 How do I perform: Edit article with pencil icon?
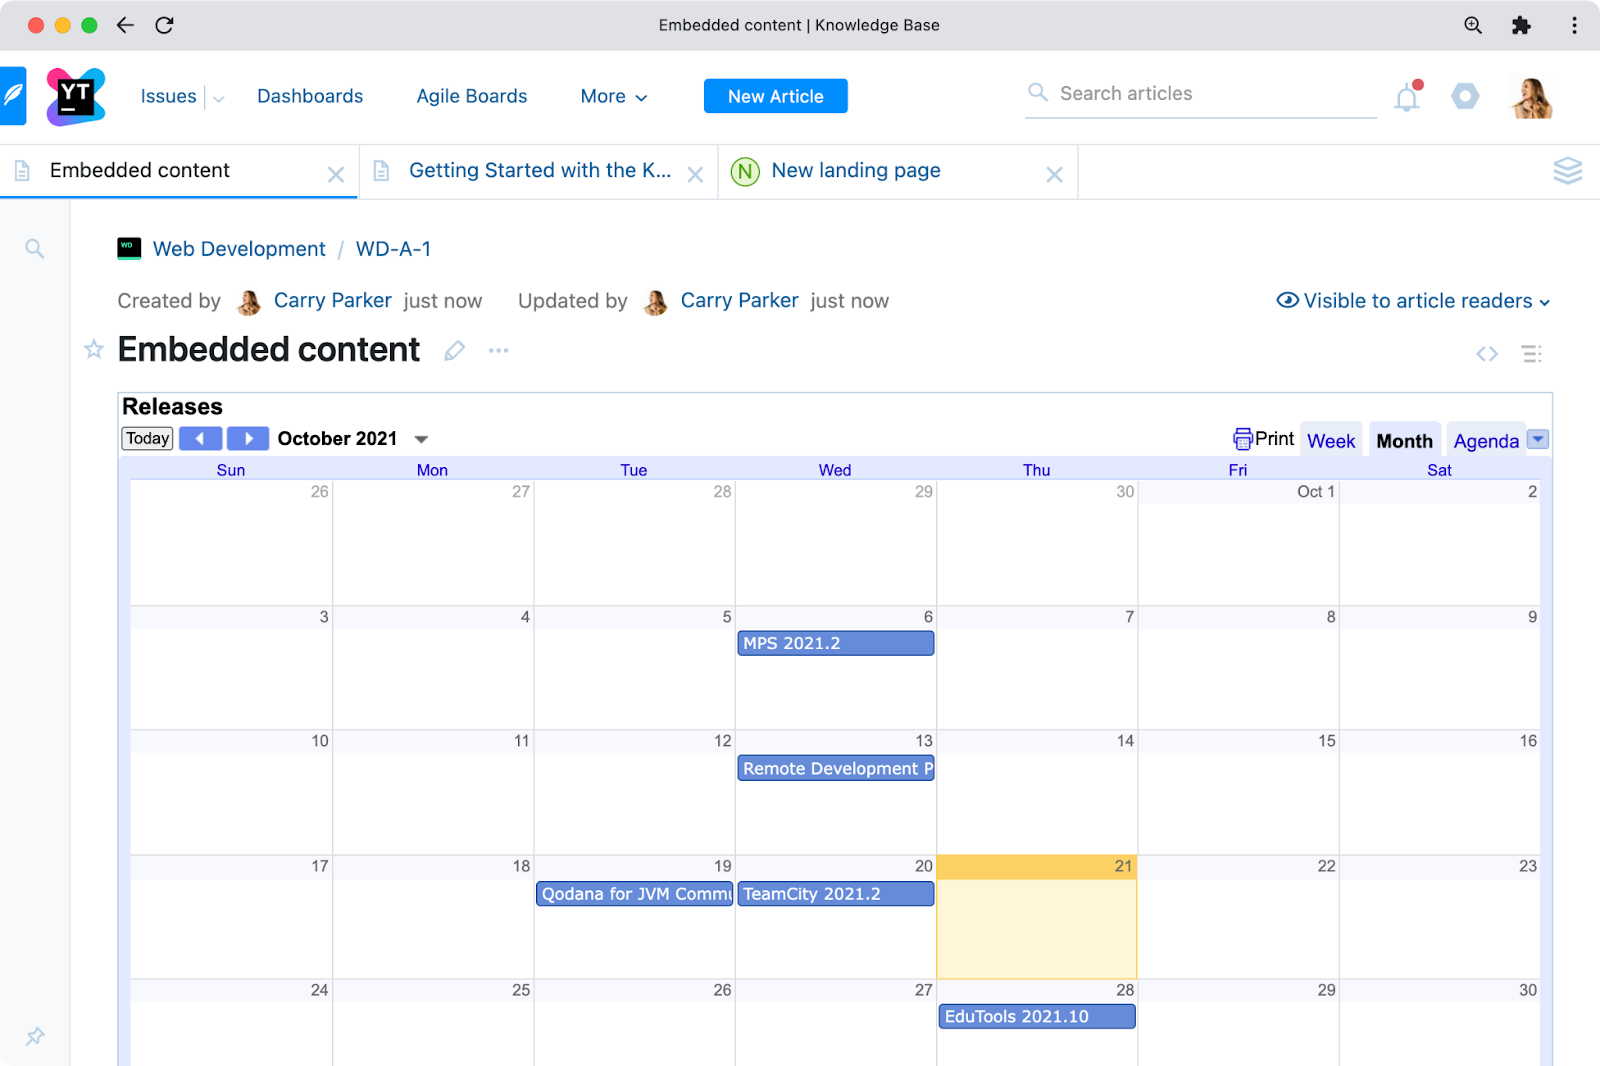pyautogui.click(x=455, y=350)
